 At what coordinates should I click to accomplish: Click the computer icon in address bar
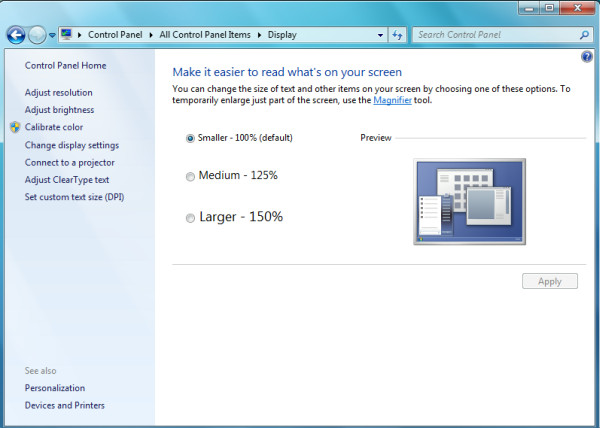[x=67, y=34]
